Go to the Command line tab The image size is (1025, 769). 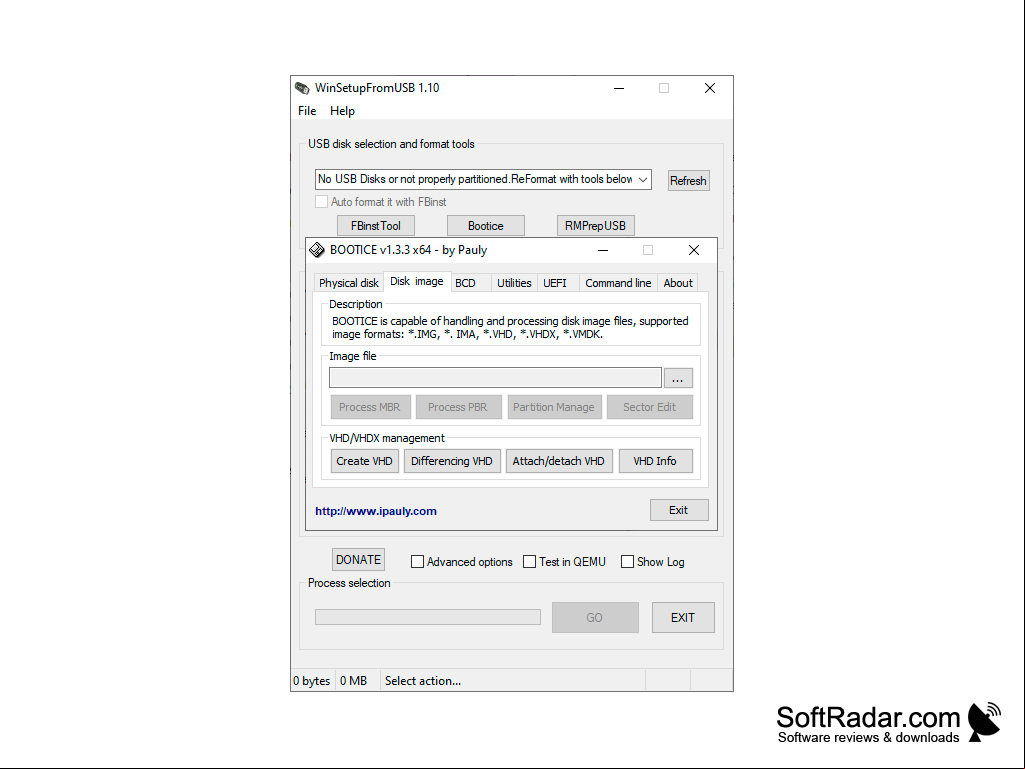tap(618, 283)
